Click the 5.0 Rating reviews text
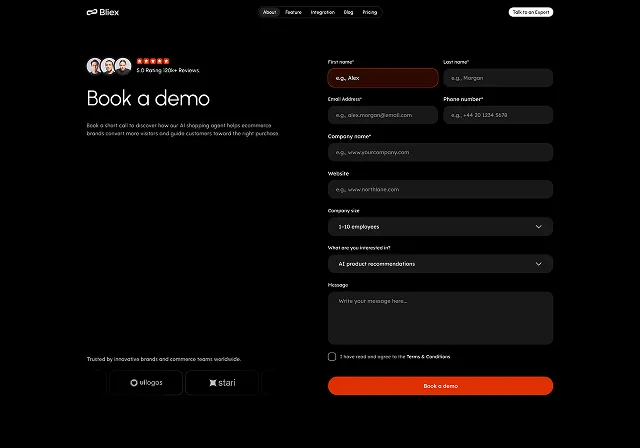The image size is (640, 448). (x=168, y=70)
